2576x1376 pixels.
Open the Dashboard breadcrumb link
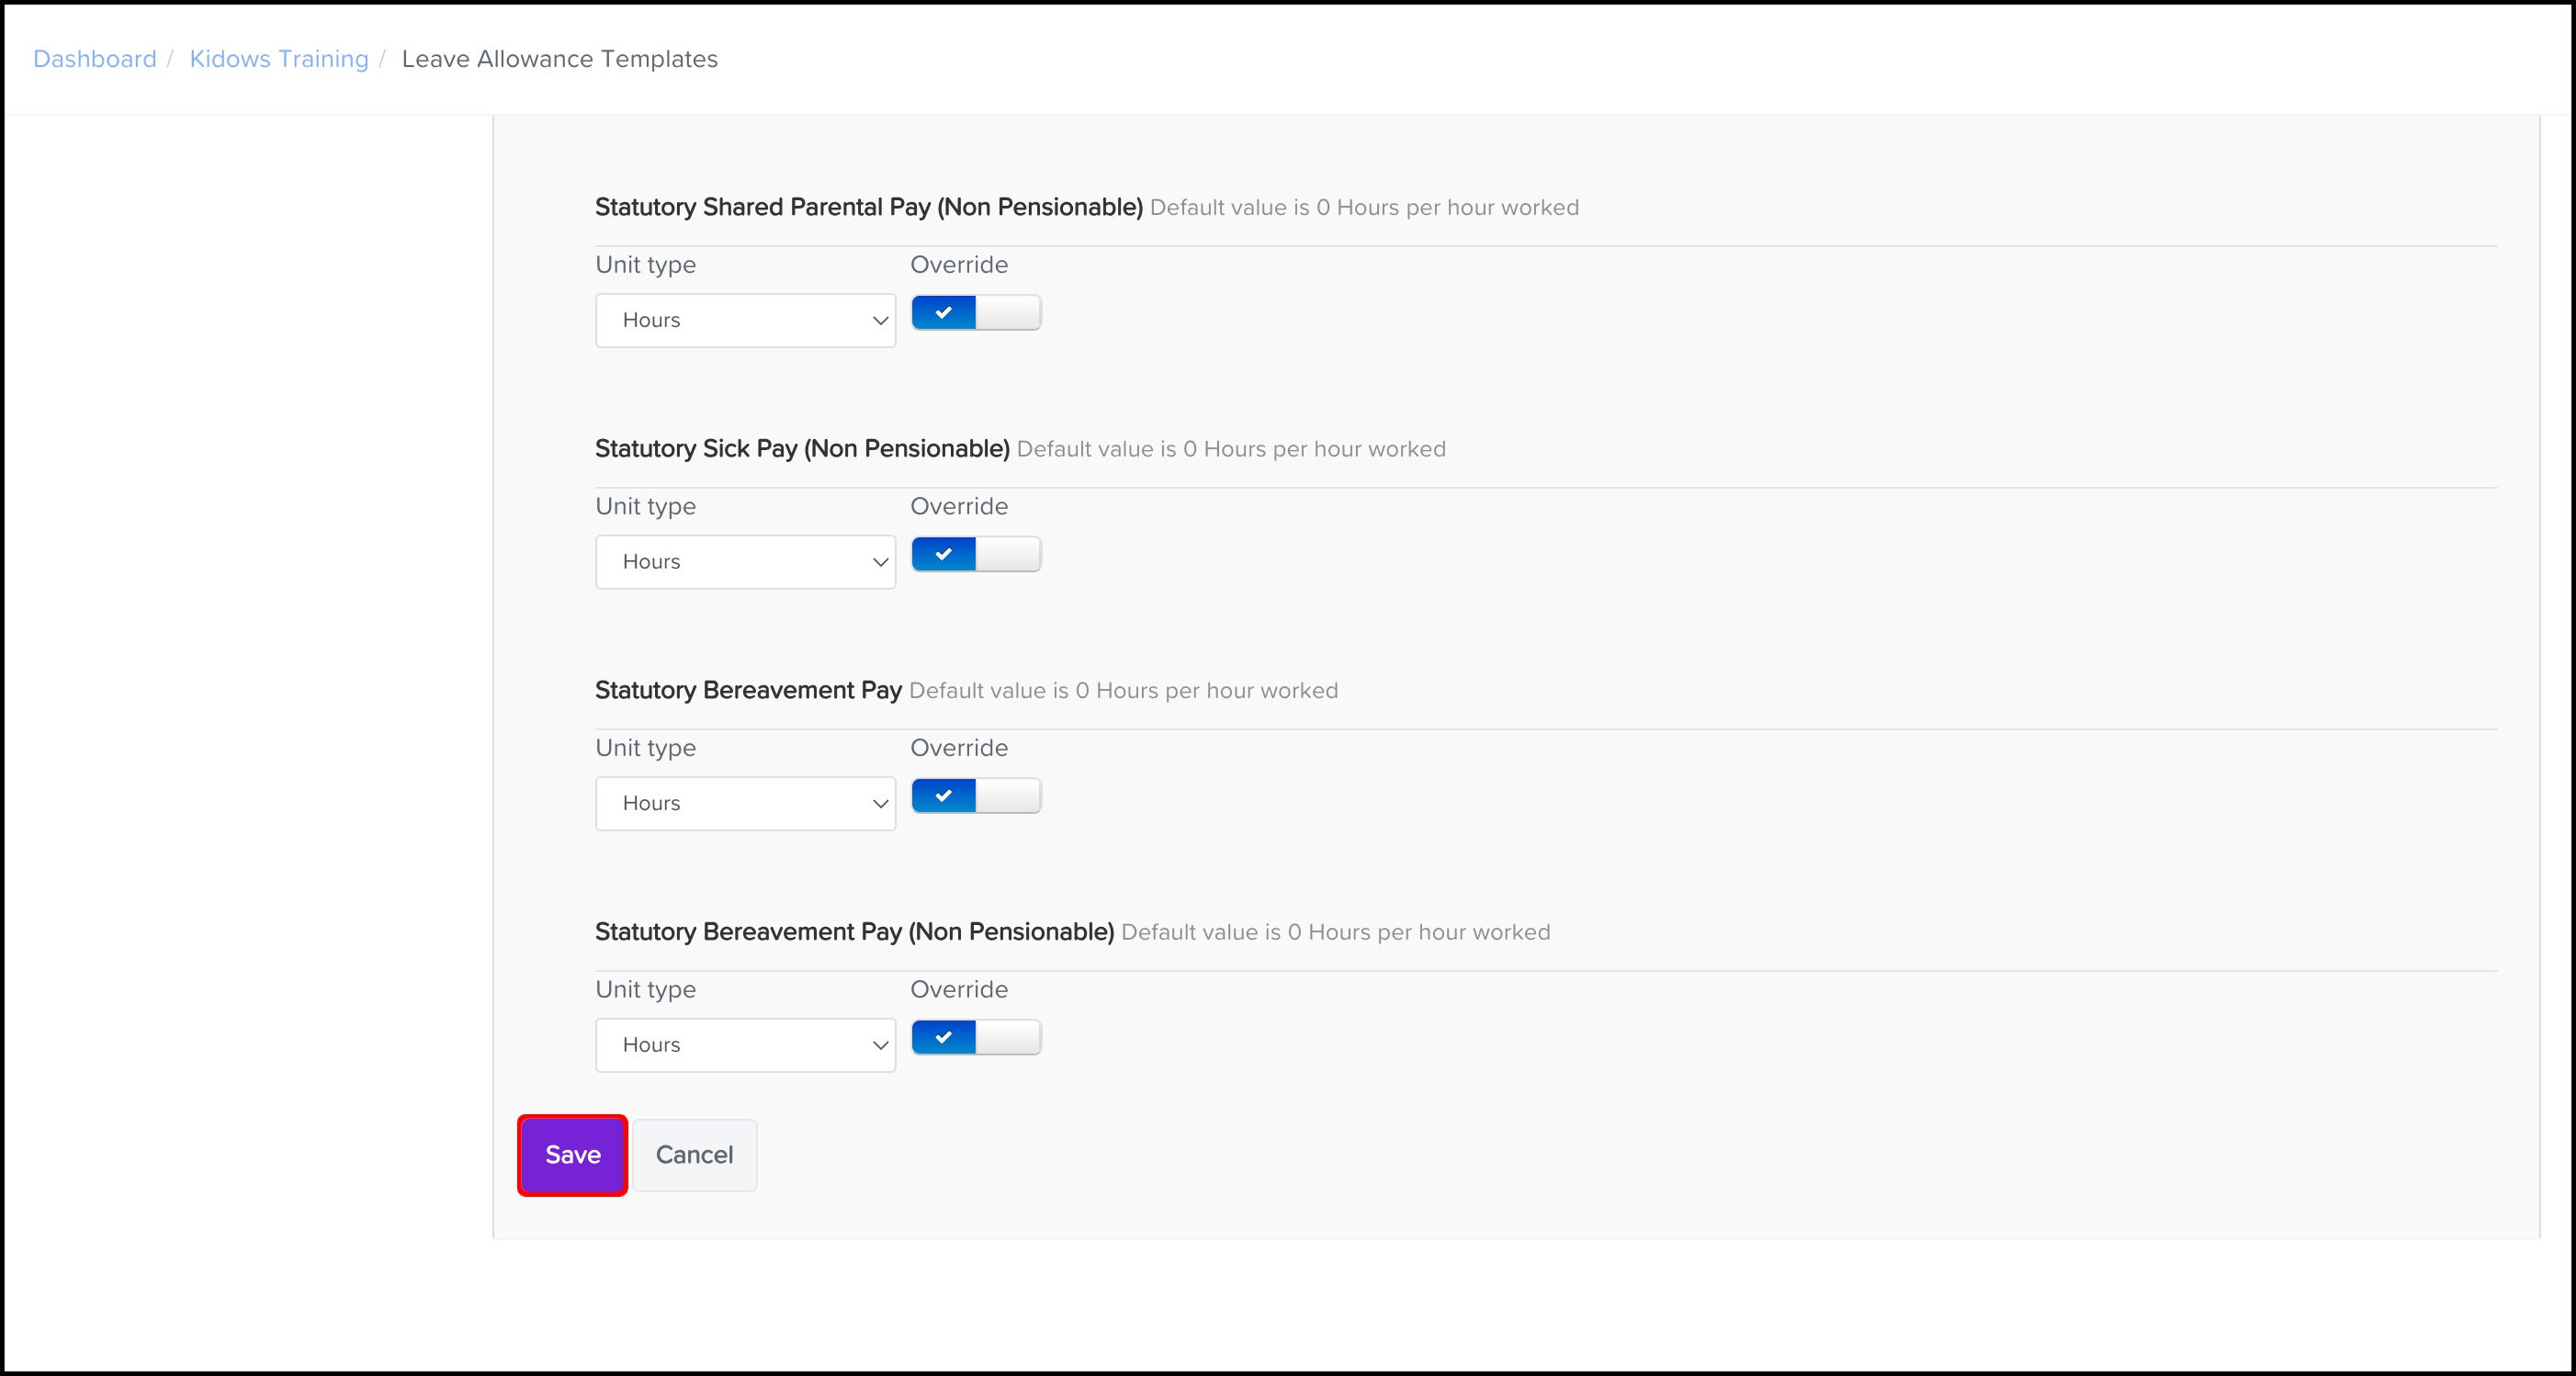coord(95,59)
